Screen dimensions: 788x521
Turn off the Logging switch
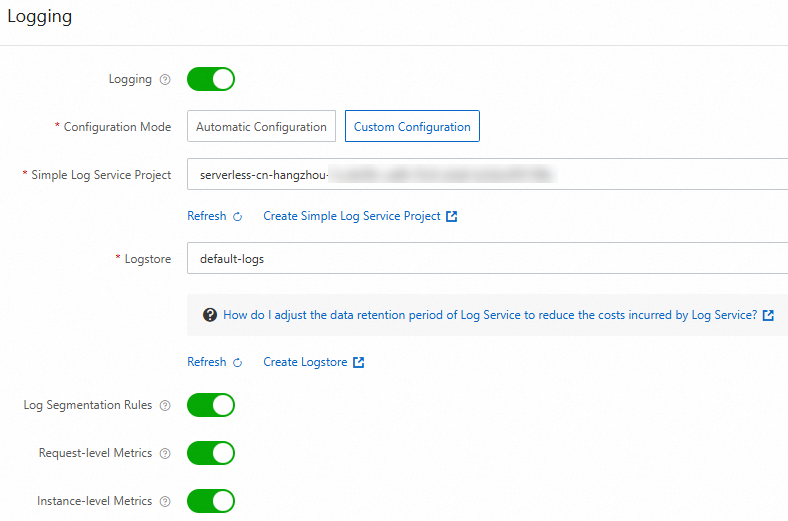point(211,79)
